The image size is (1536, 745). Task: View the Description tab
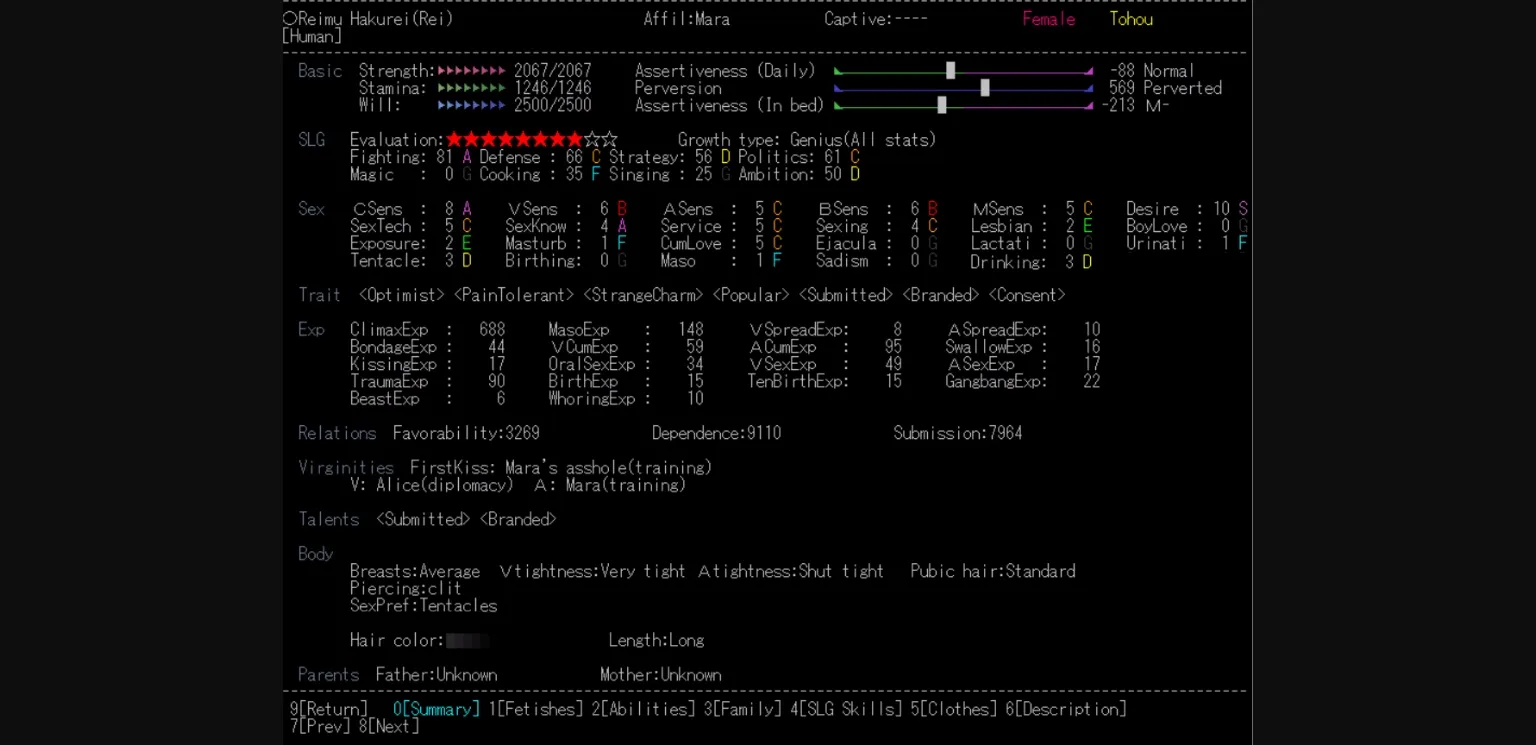pyautogui.click(x=1066, y=709)
